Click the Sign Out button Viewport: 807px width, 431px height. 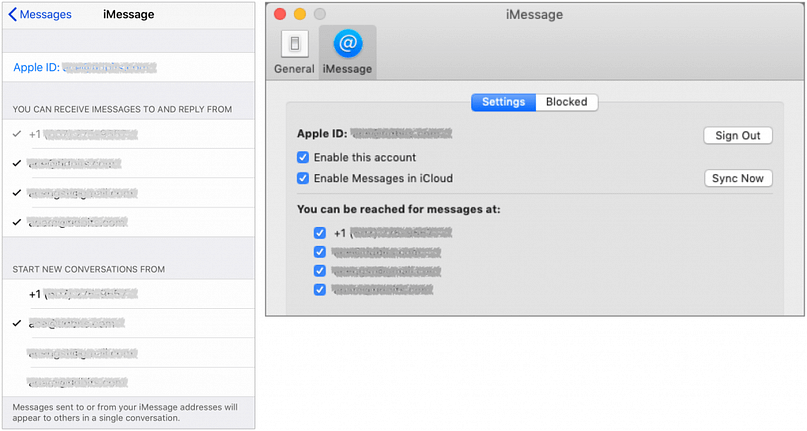point(738,135)
